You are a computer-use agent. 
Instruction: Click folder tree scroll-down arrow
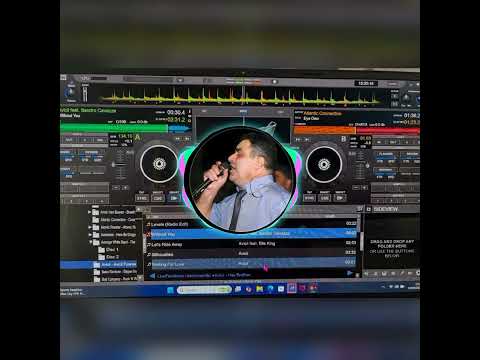(x=140, y=277)
